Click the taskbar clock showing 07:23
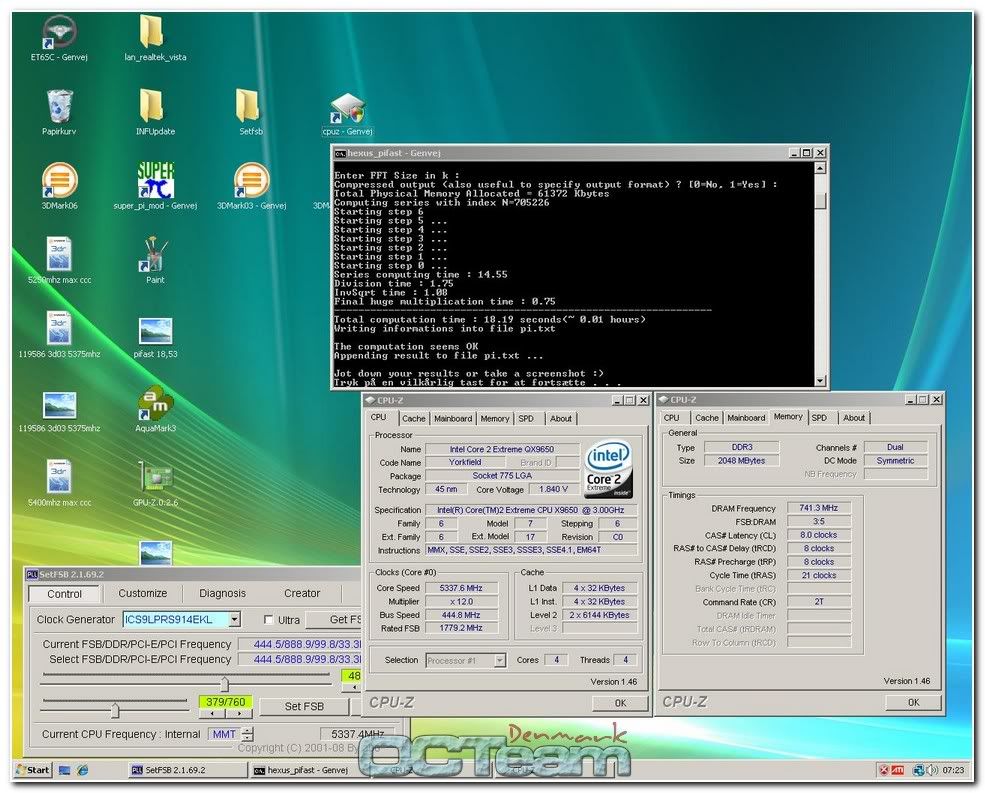This screenshot has height=793, width=985. (953, 770)
